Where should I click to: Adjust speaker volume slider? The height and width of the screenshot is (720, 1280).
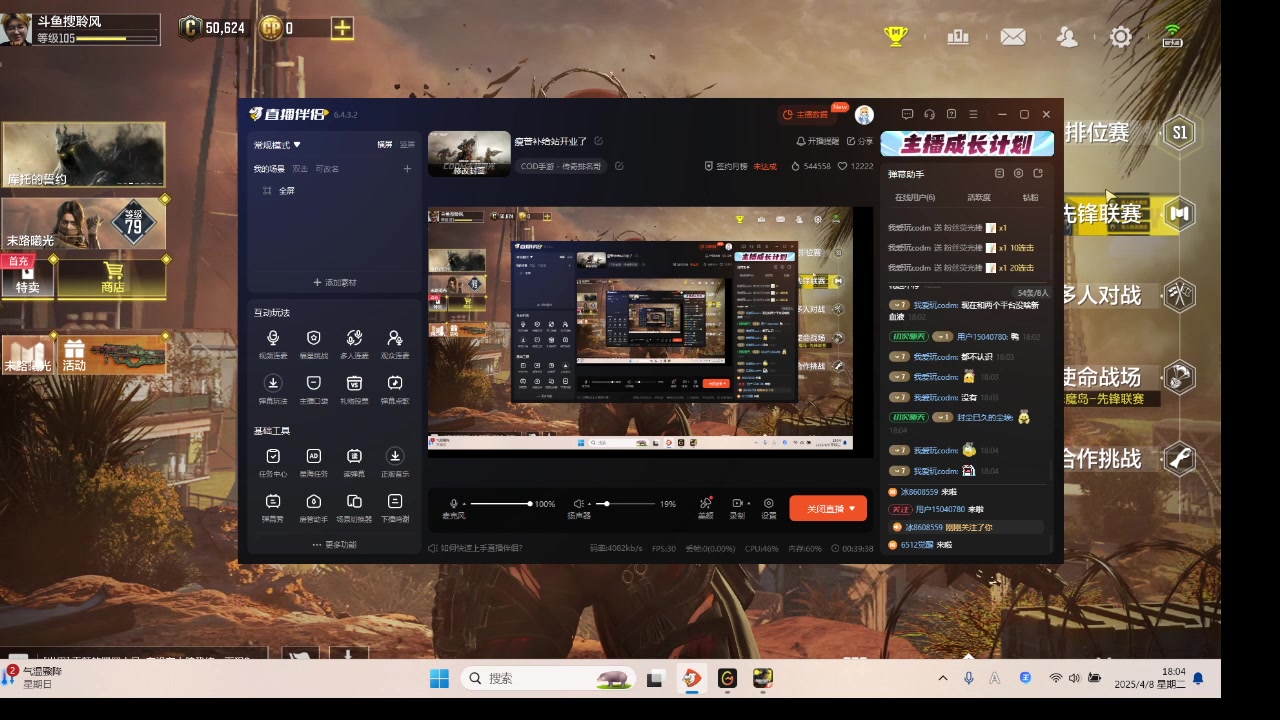click(625, 504)
